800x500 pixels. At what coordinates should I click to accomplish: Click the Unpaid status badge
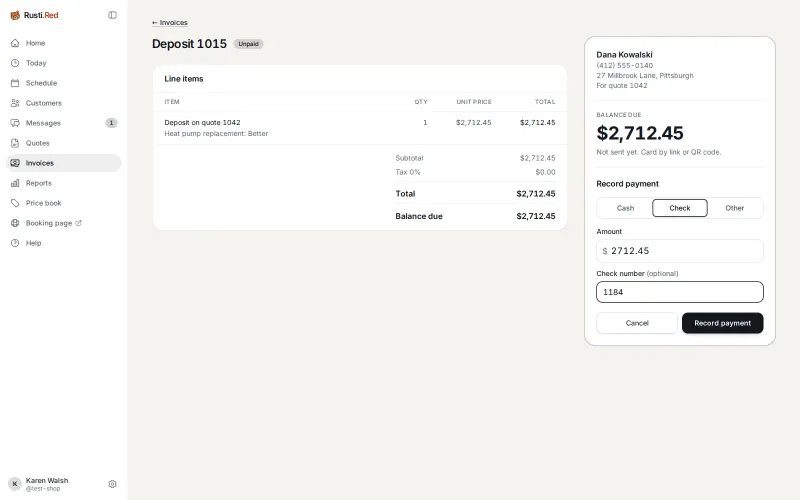[x=248, y=44]
